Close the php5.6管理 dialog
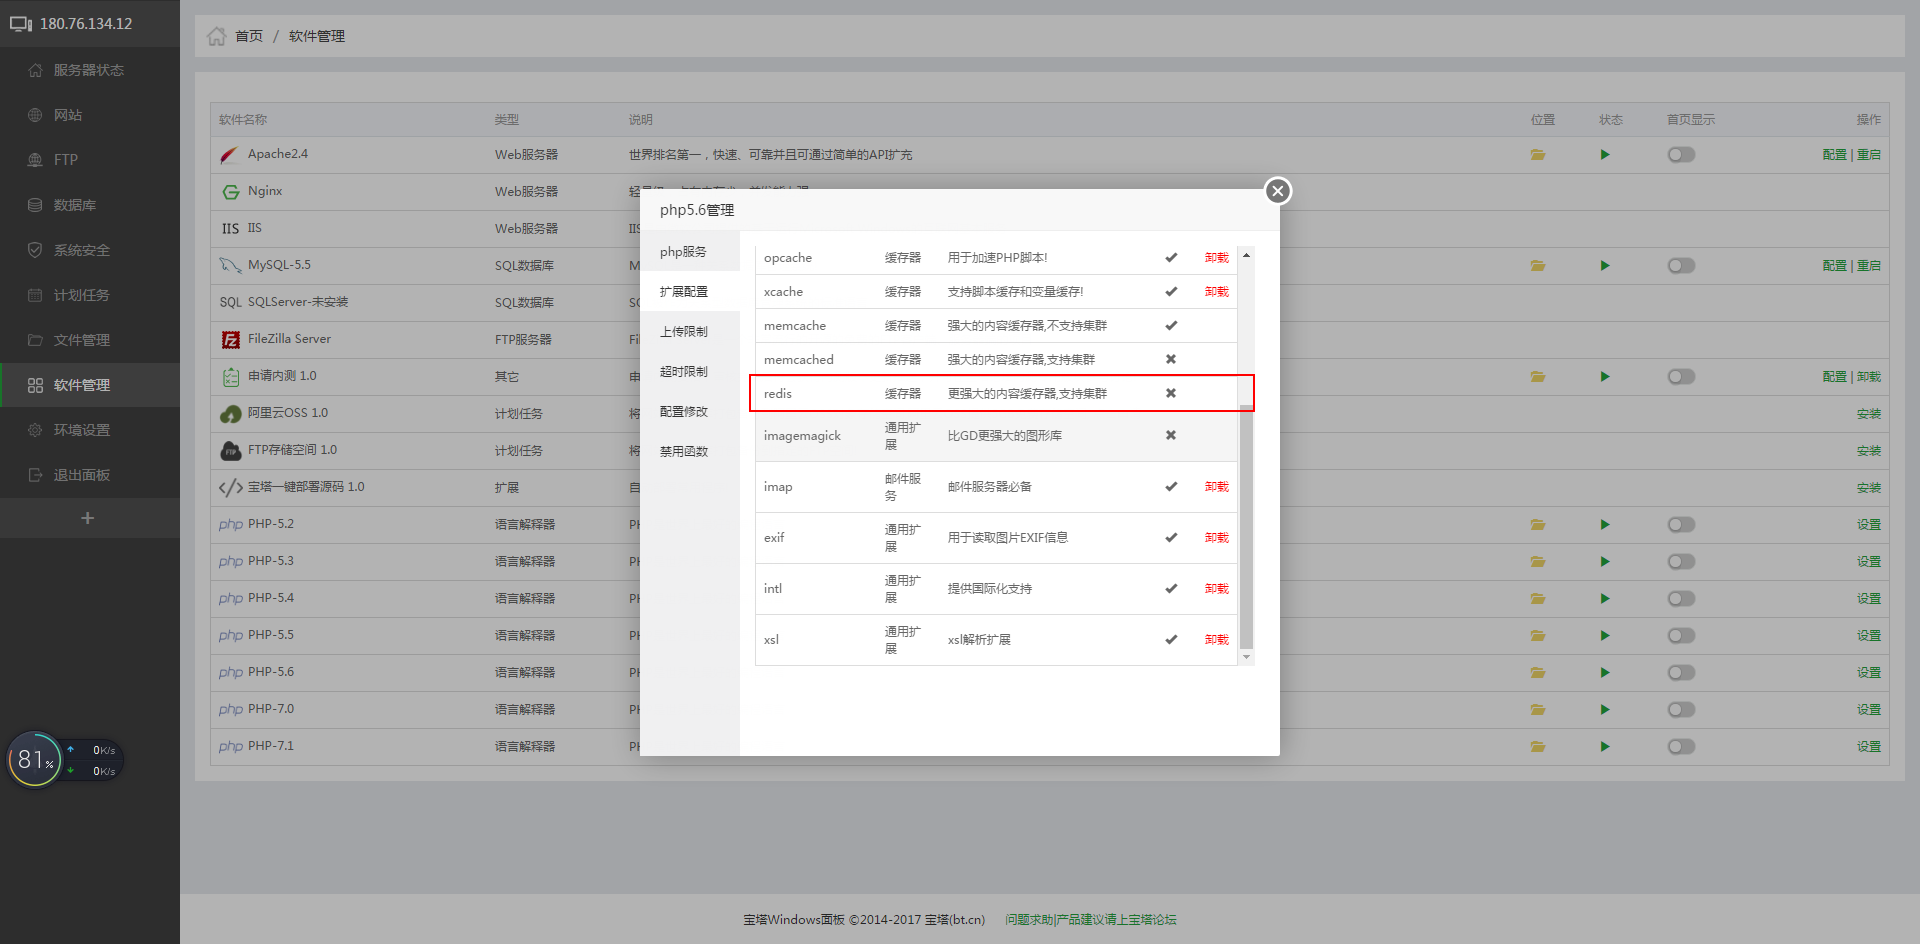 click(1277, 191)
